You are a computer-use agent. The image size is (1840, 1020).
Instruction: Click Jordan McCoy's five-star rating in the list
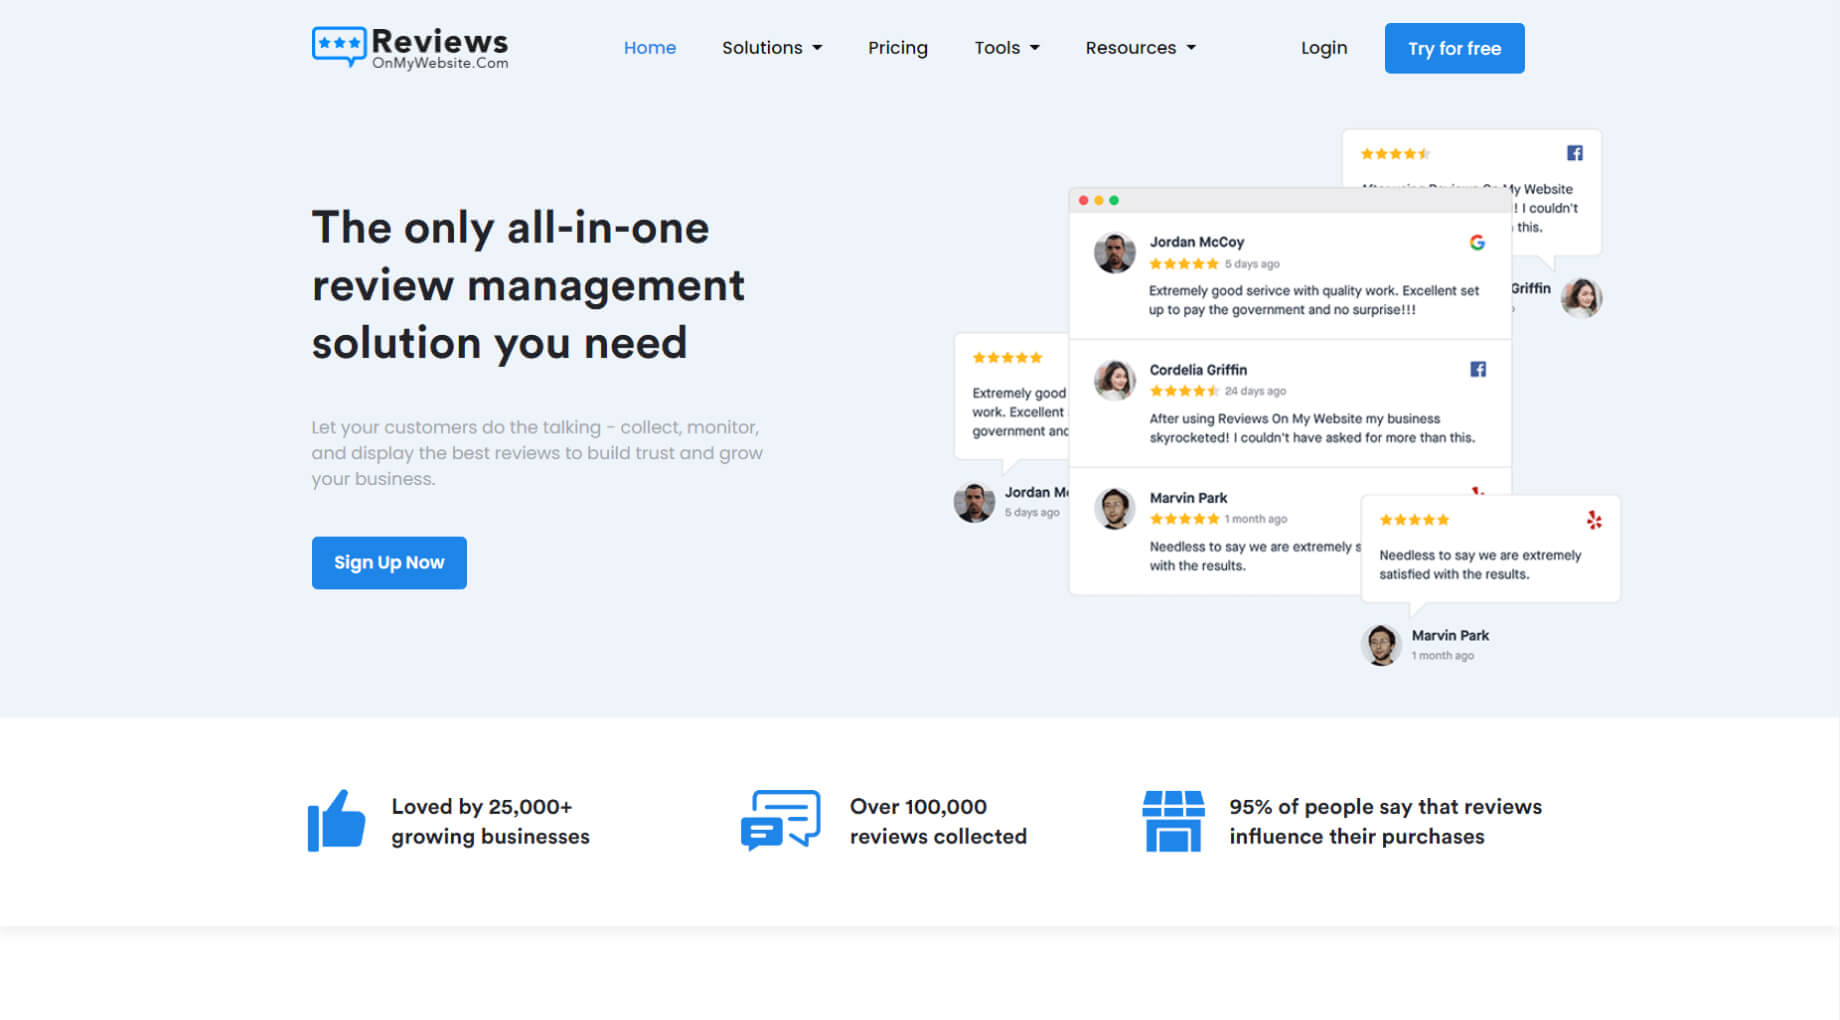(x=1184, y=264)
